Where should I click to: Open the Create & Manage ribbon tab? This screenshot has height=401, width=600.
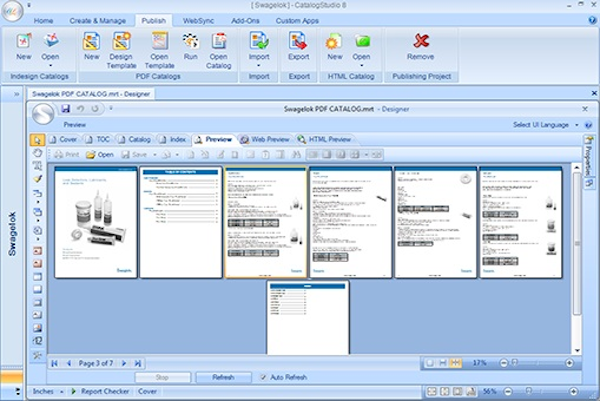tap(98, 21)
